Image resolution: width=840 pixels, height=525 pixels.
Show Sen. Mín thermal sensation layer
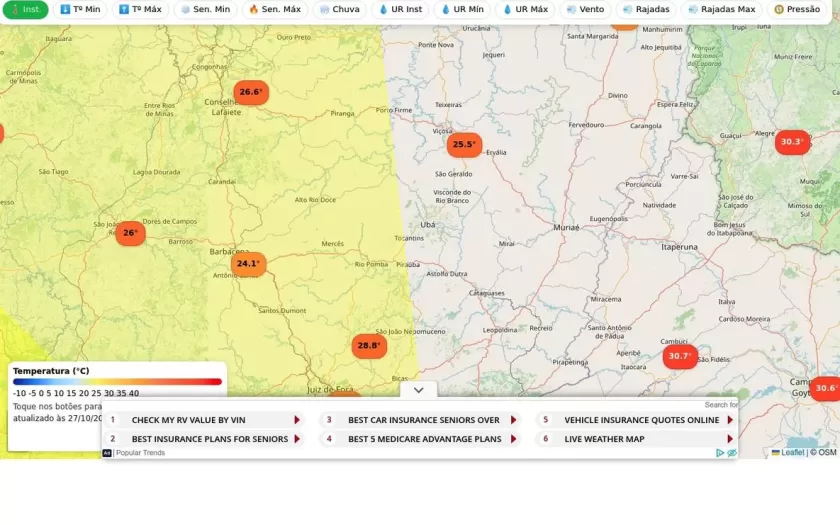(206, 9)
